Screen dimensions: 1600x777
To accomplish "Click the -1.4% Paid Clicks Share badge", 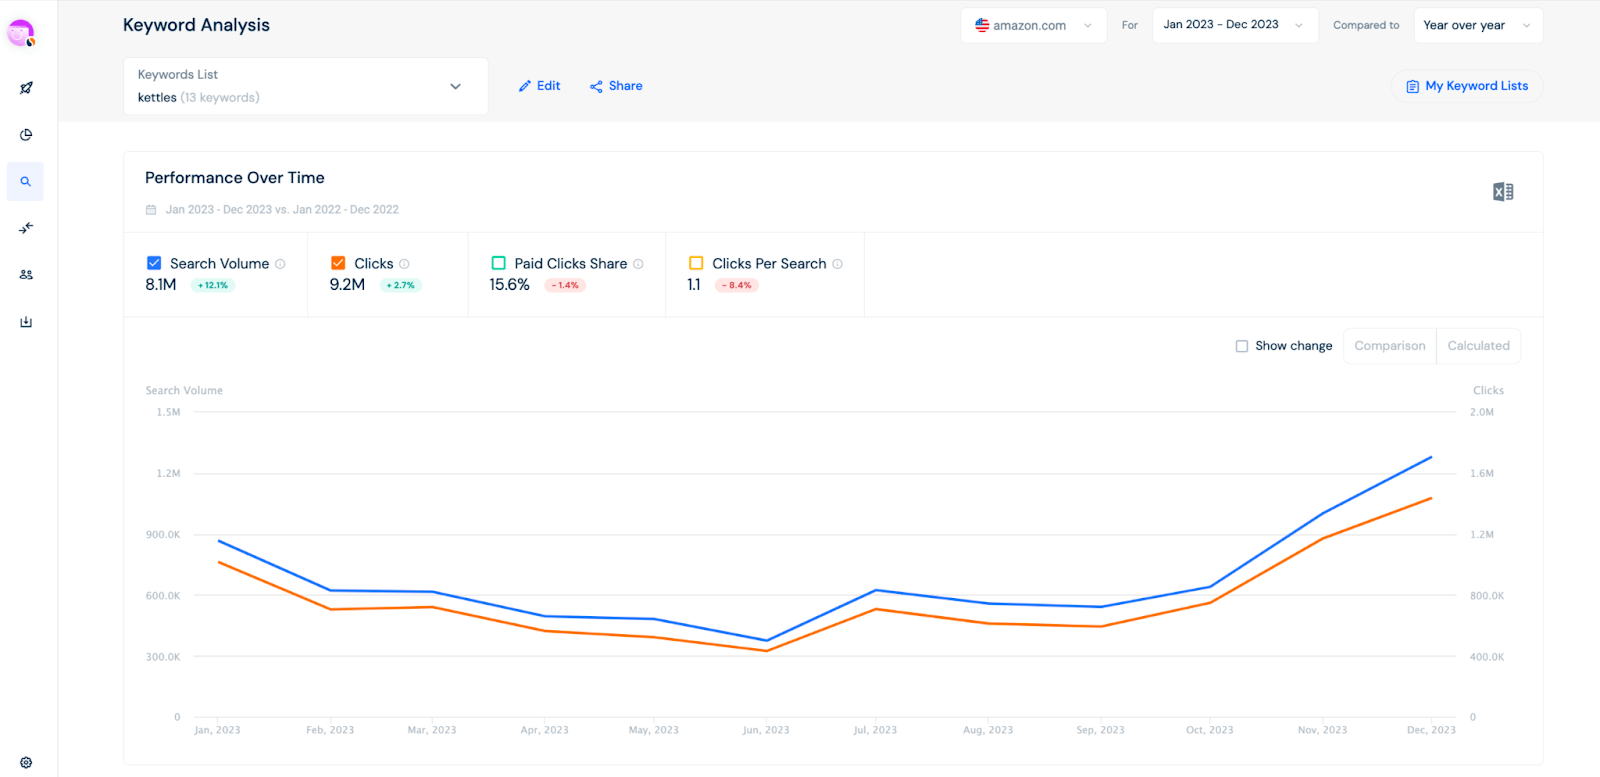I will pyautogui.click(x=565, y=285).
